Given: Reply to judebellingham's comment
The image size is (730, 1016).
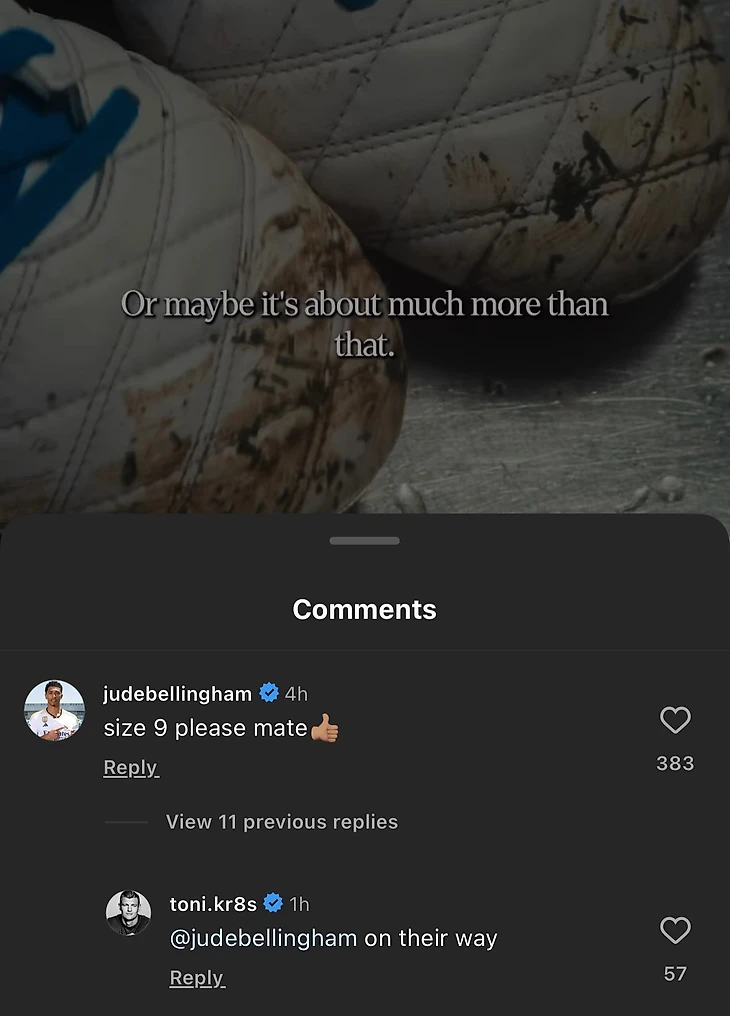Looking at the screenshot, I should coord(131,767).
